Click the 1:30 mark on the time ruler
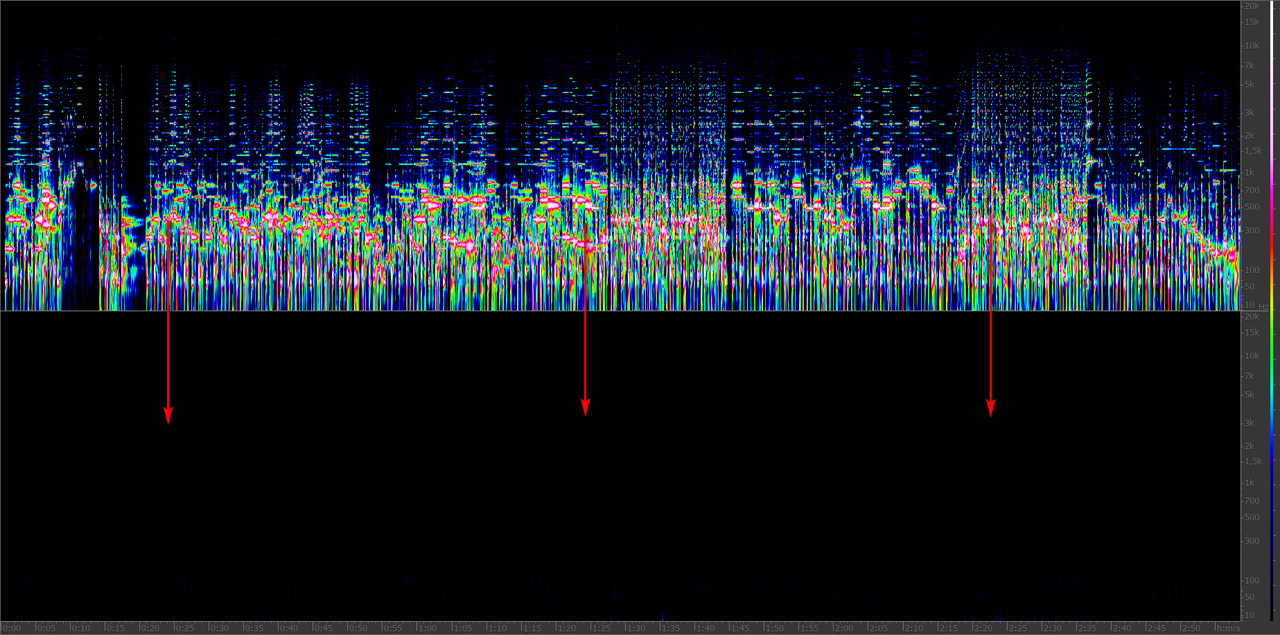Screen dimensions: 1280x635 [x=635, y=628]
